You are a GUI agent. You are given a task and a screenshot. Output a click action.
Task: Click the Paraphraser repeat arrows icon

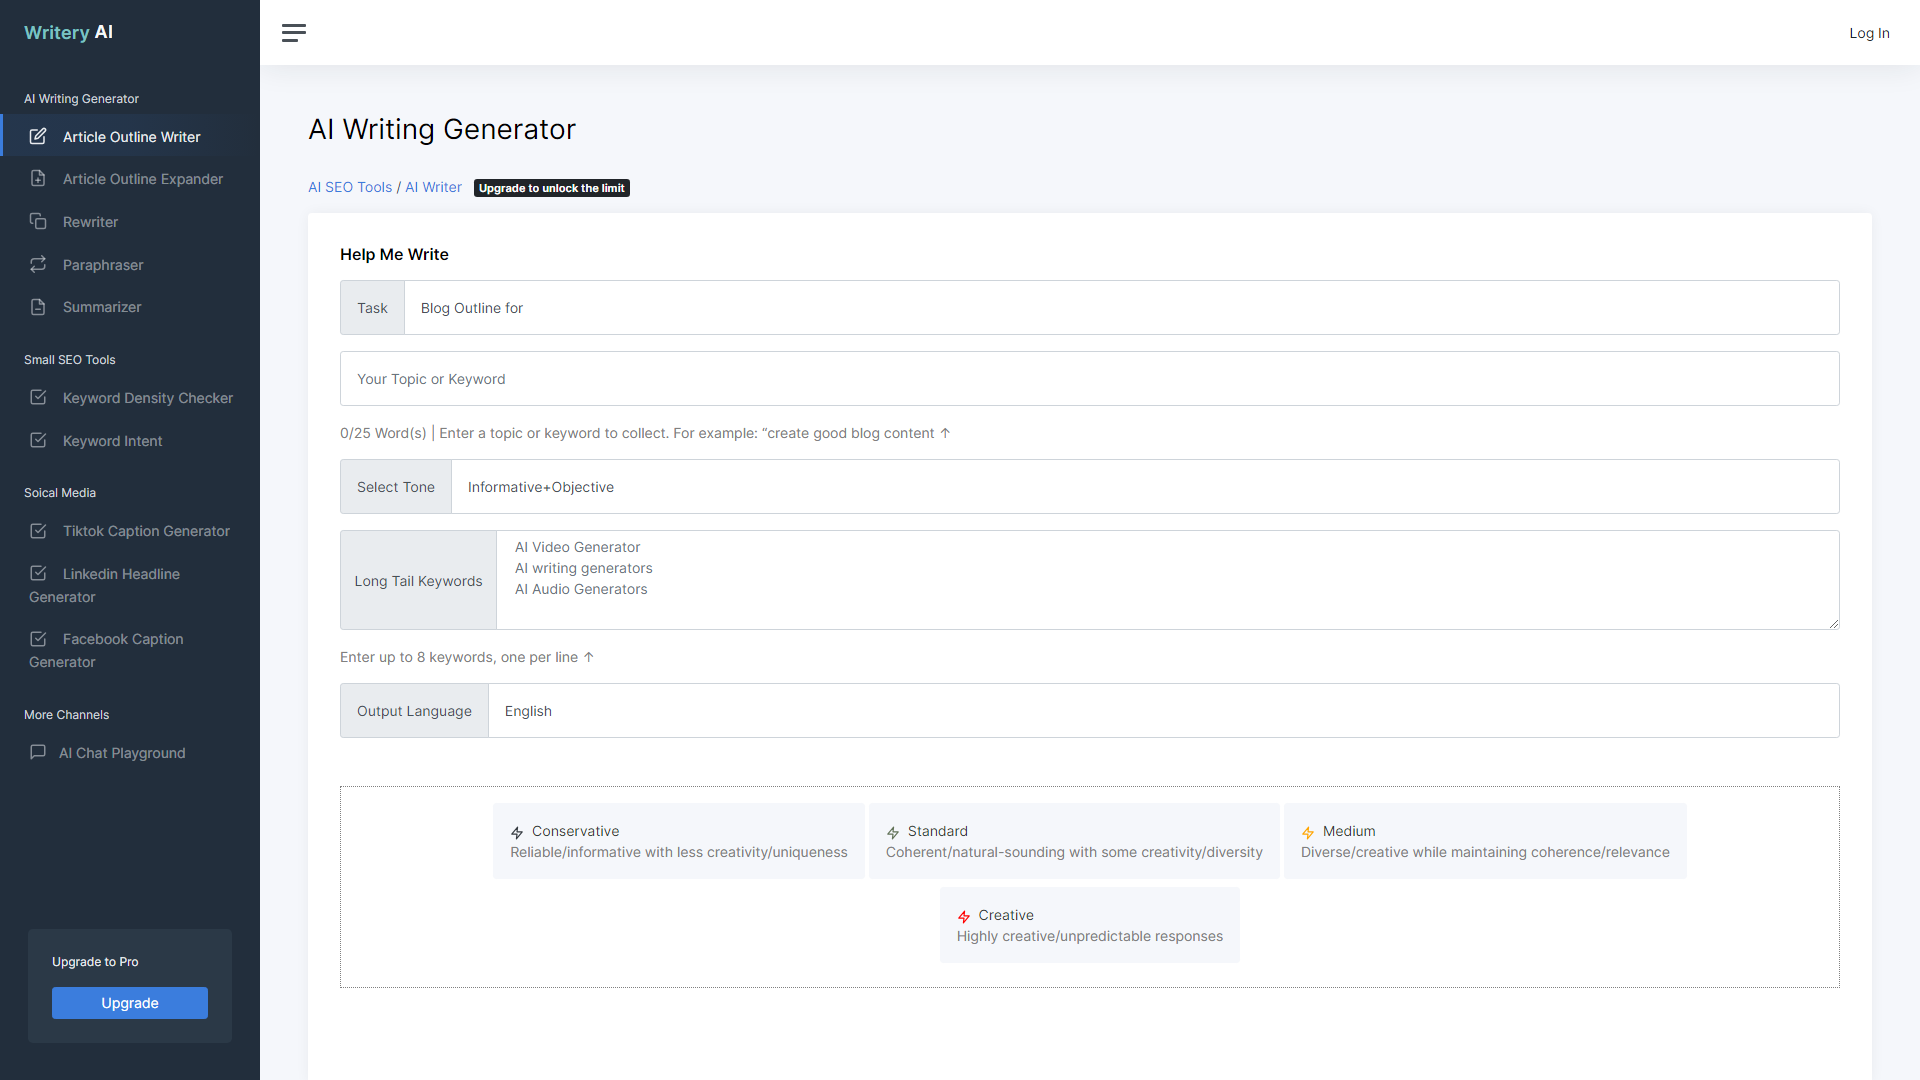[x=38, y=264]
